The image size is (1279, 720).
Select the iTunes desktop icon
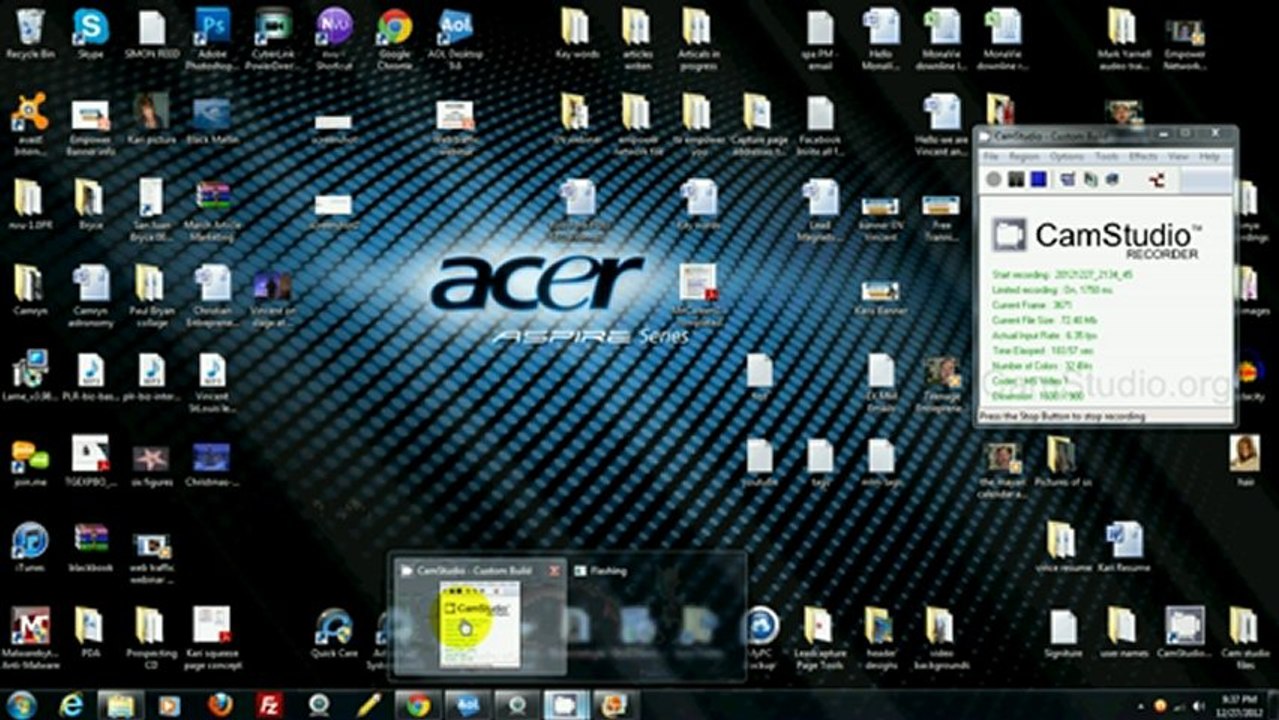click(30, 548)
